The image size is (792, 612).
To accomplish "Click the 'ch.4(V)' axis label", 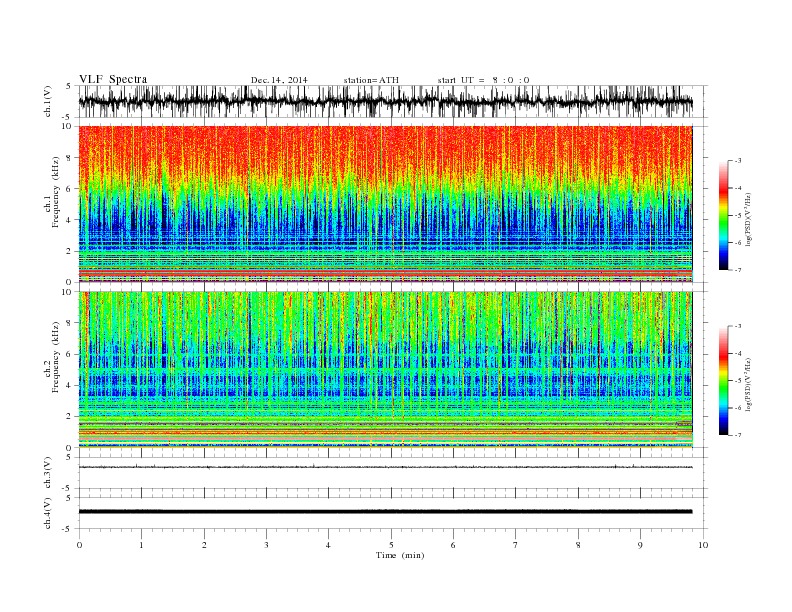I will coord(48,513).
